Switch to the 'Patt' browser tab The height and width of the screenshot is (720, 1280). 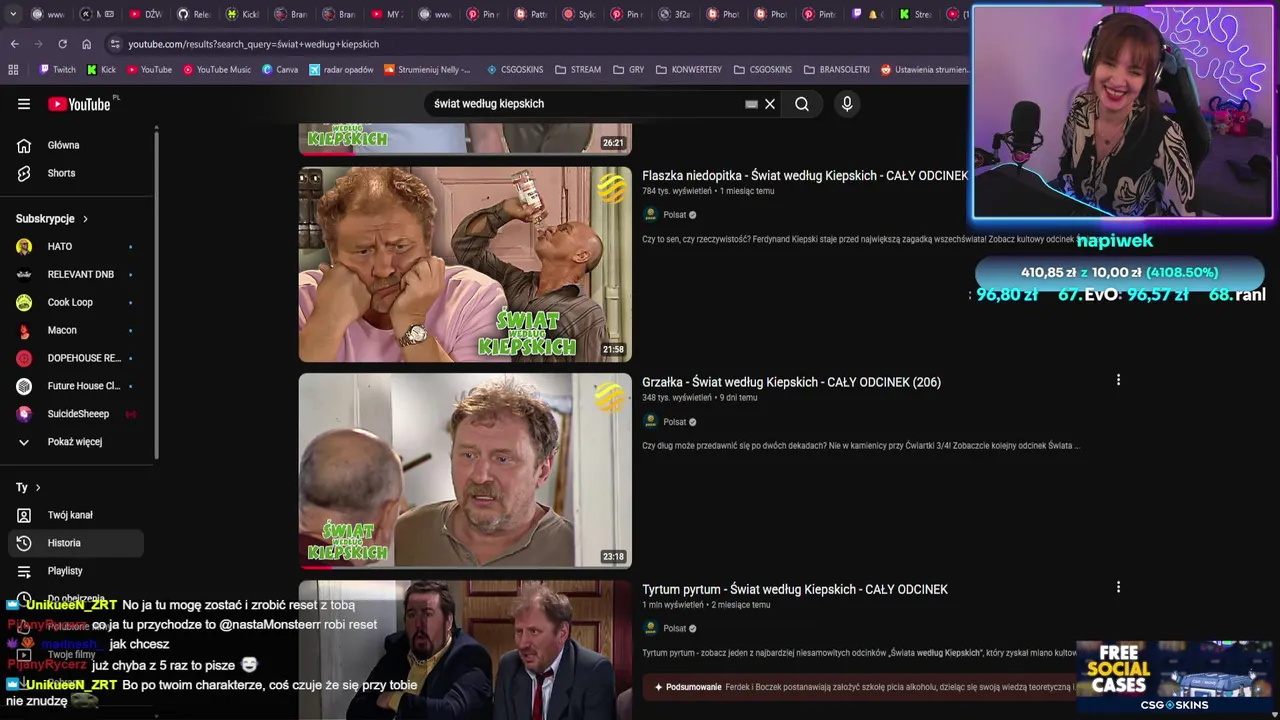tap(531, 14)
